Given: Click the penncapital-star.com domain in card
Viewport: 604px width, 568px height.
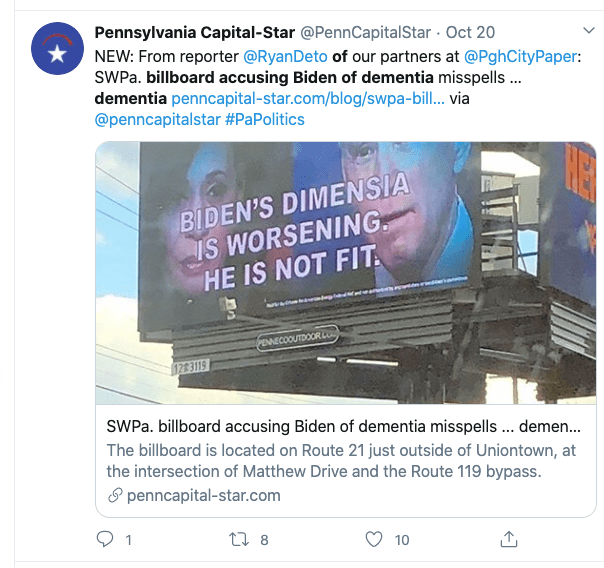Looking at the screenshot, I should [x=203, y=495].
